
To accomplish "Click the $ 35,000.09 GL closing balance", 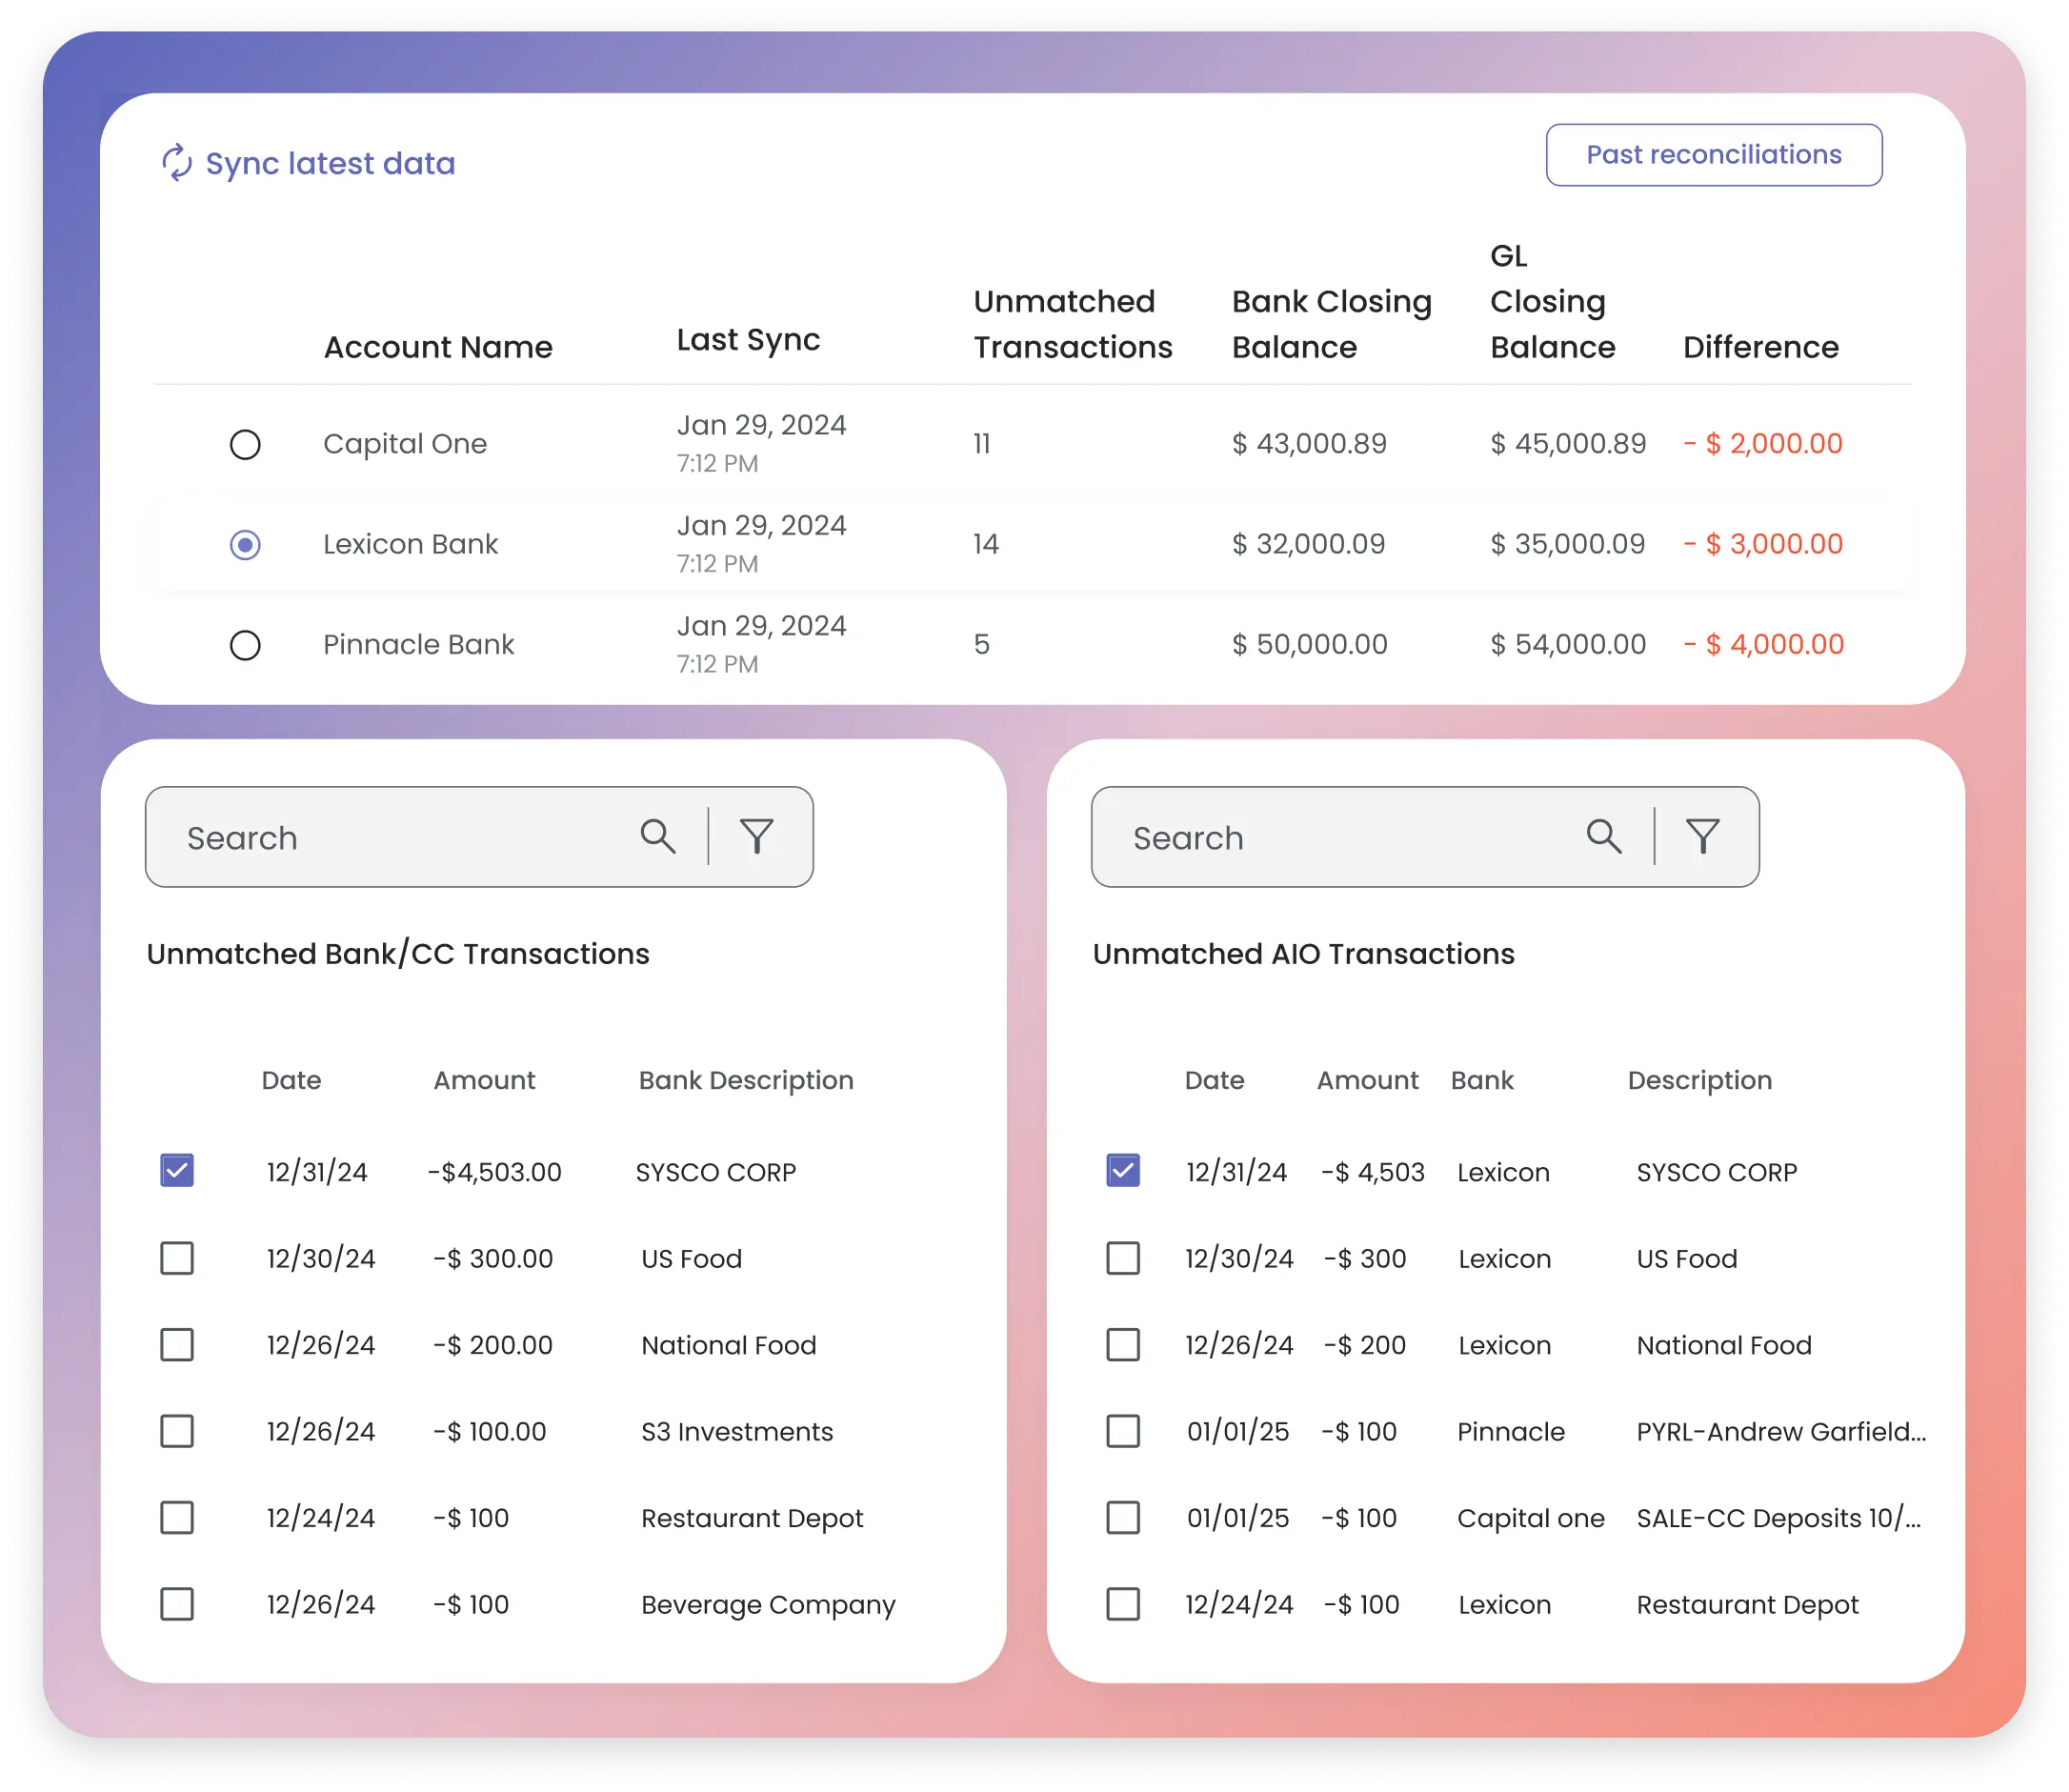I will pyautogui.click(x=1567, y=544).
